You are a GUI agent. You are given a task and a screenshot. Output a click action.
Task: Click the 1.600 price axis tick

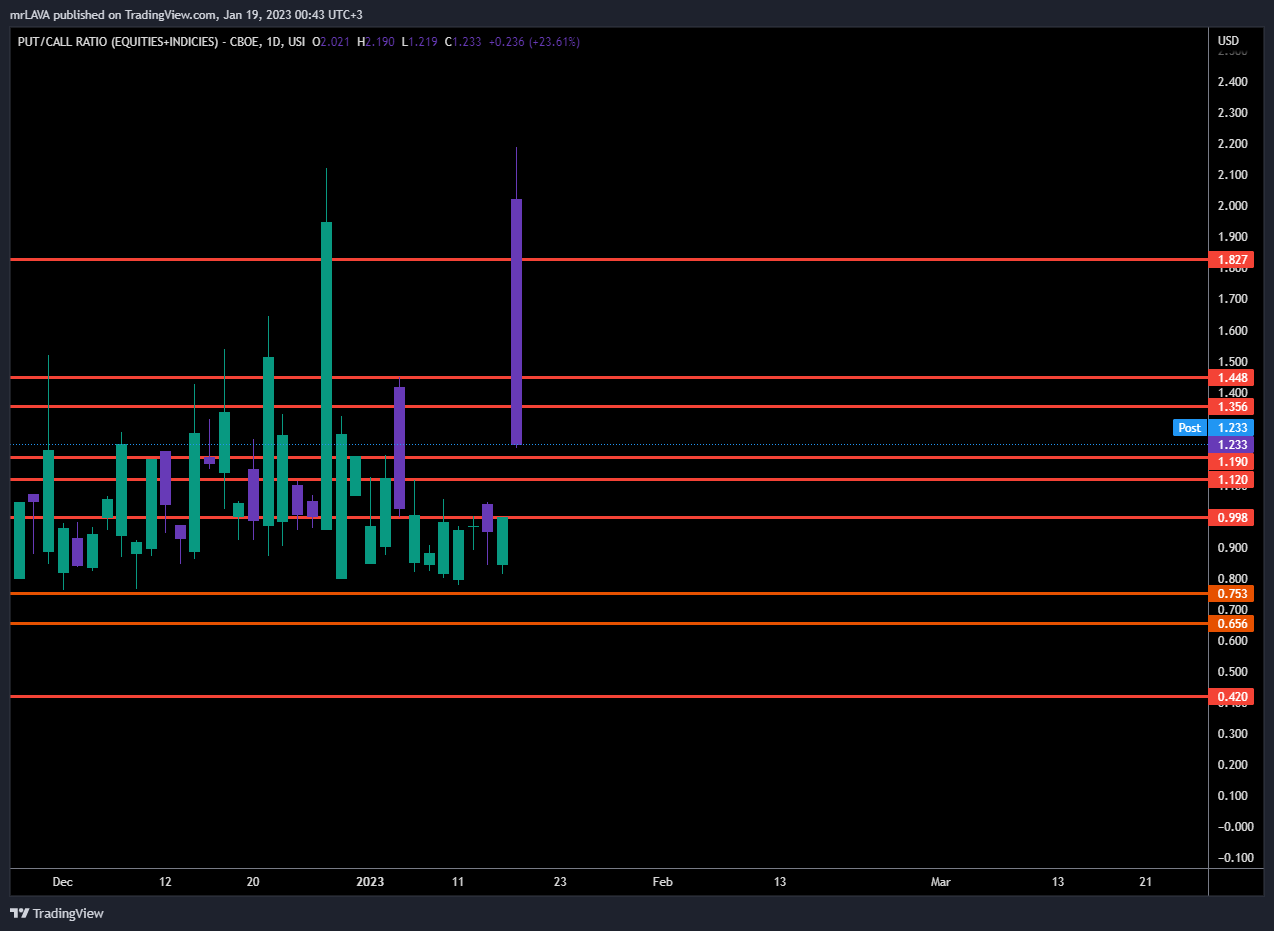(1233, 331)
